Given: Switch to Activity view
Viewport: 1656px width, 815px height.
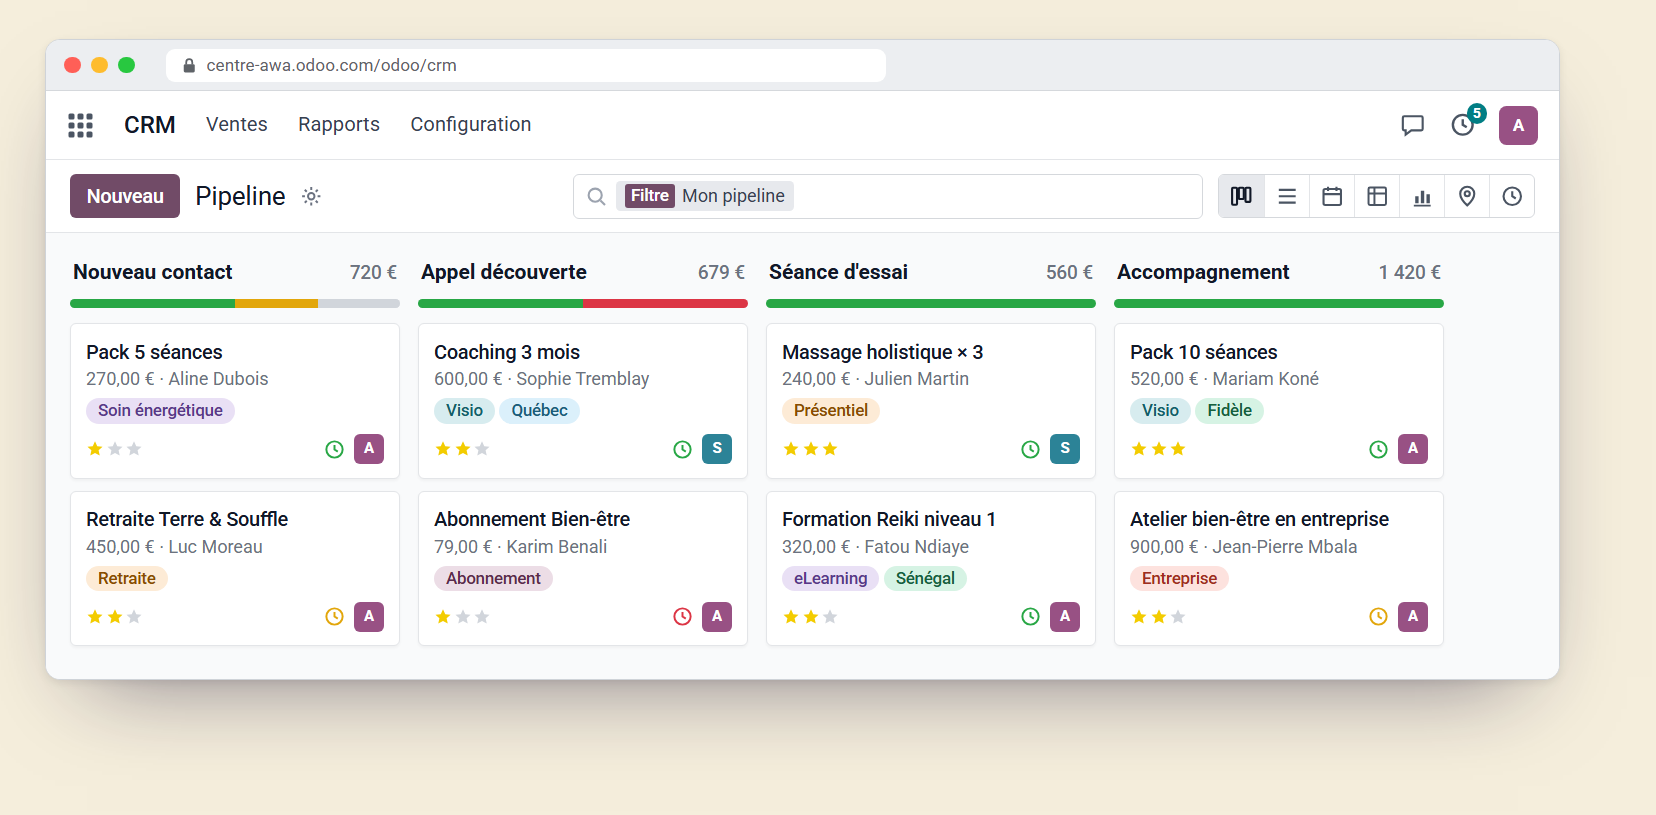Looking at the screenshot, I should [1512, 196].
